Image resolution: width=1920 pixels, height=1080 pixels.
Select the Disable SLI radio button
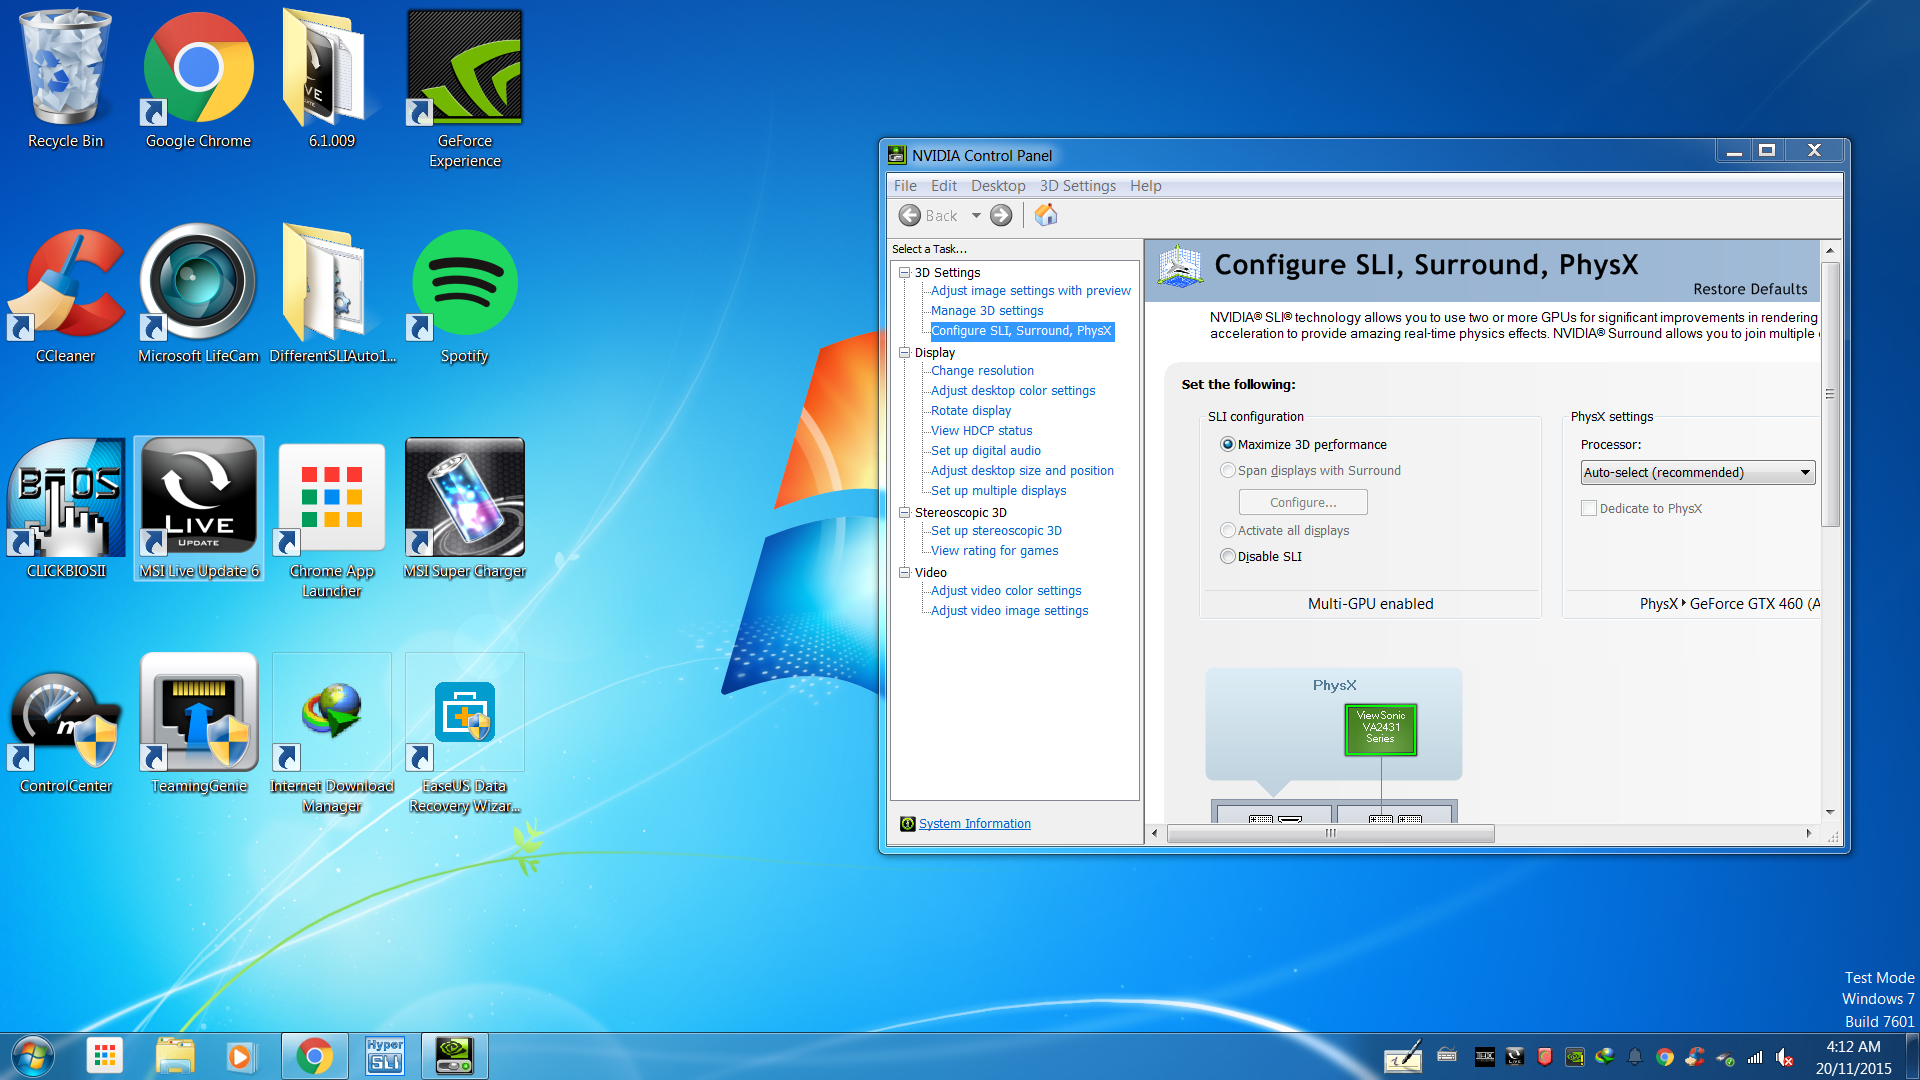[1228, 556]
